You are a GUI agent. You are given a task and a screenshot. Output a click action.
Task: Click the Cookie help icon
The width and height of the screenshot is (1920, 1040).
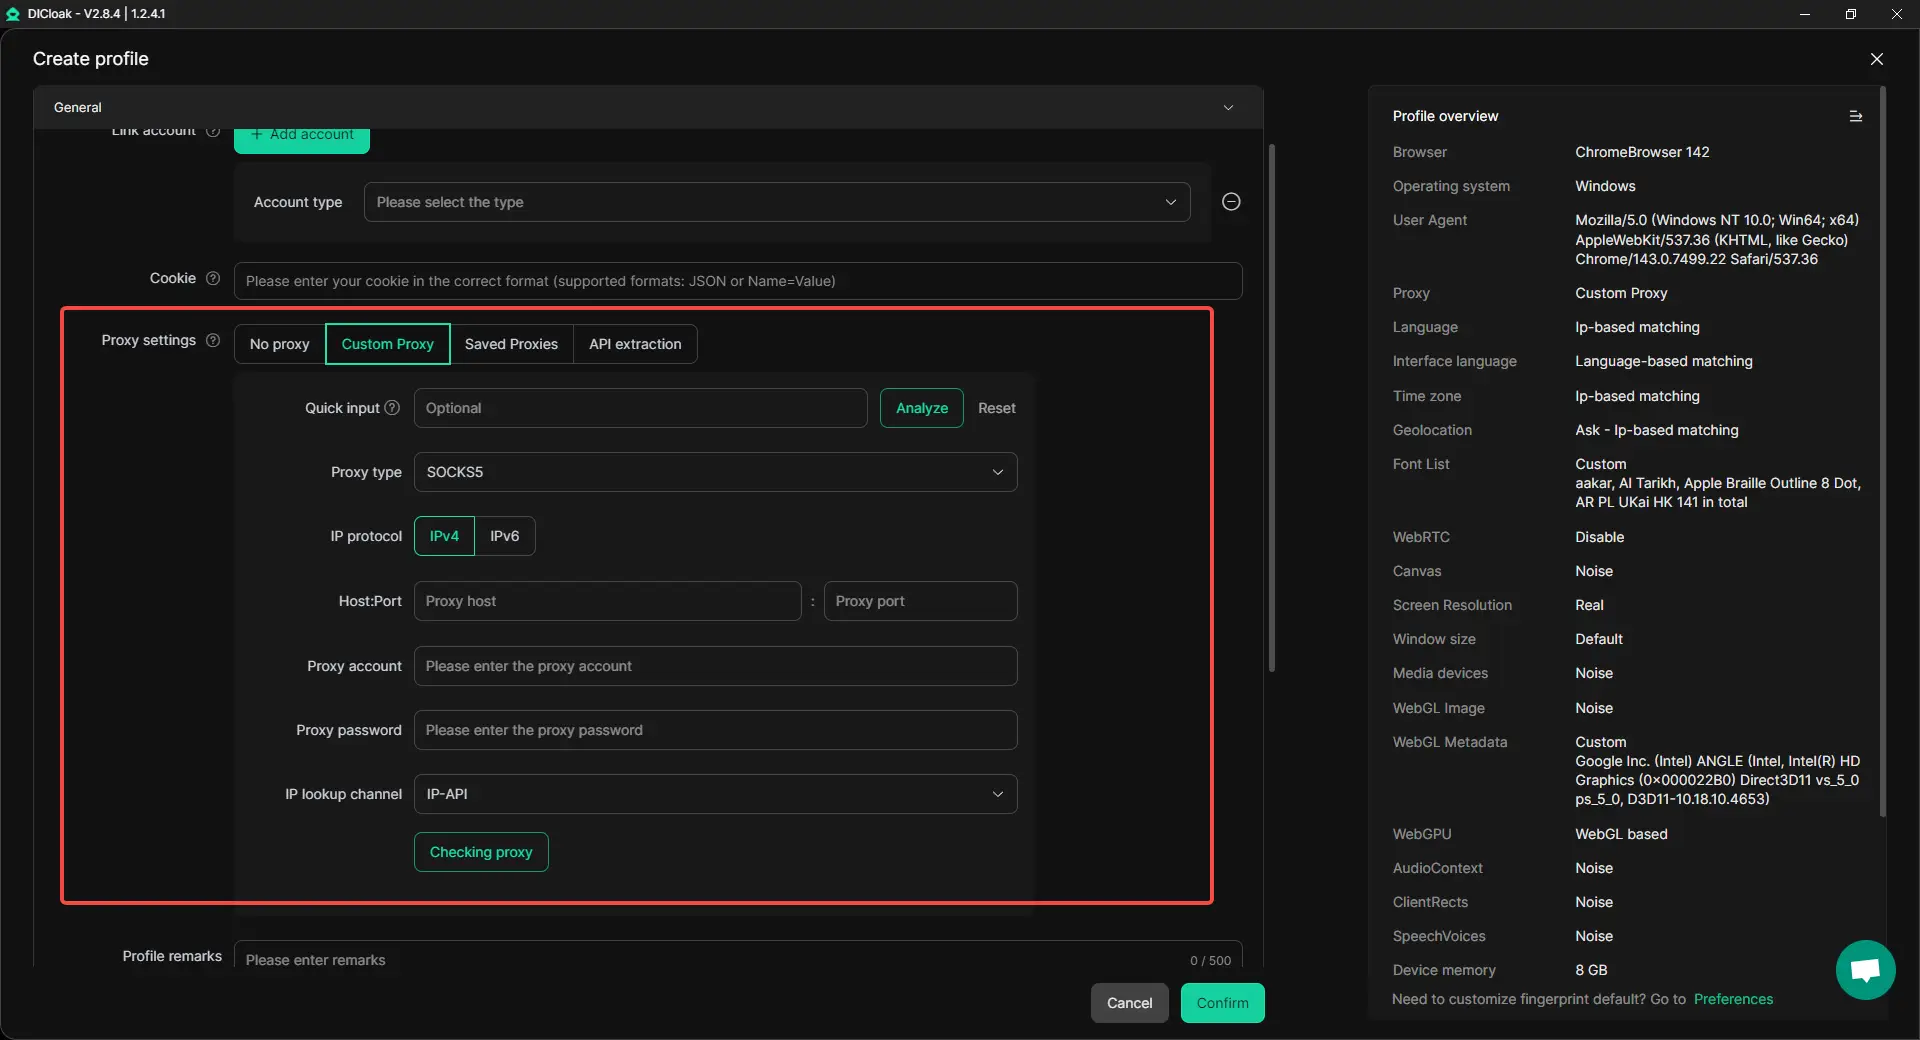click(213, 278)
